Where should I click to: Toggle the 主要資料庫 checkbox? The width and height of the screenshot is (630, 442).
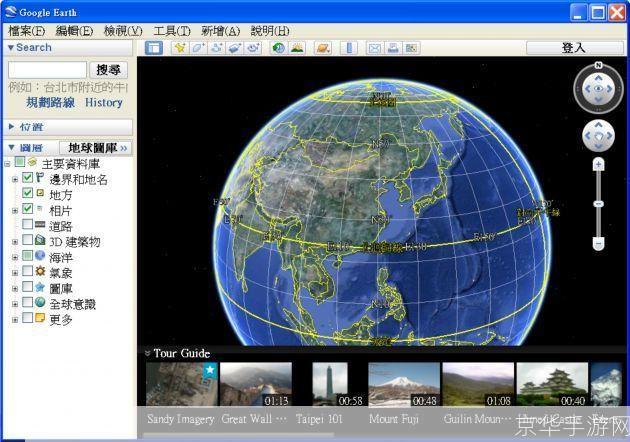20,162
